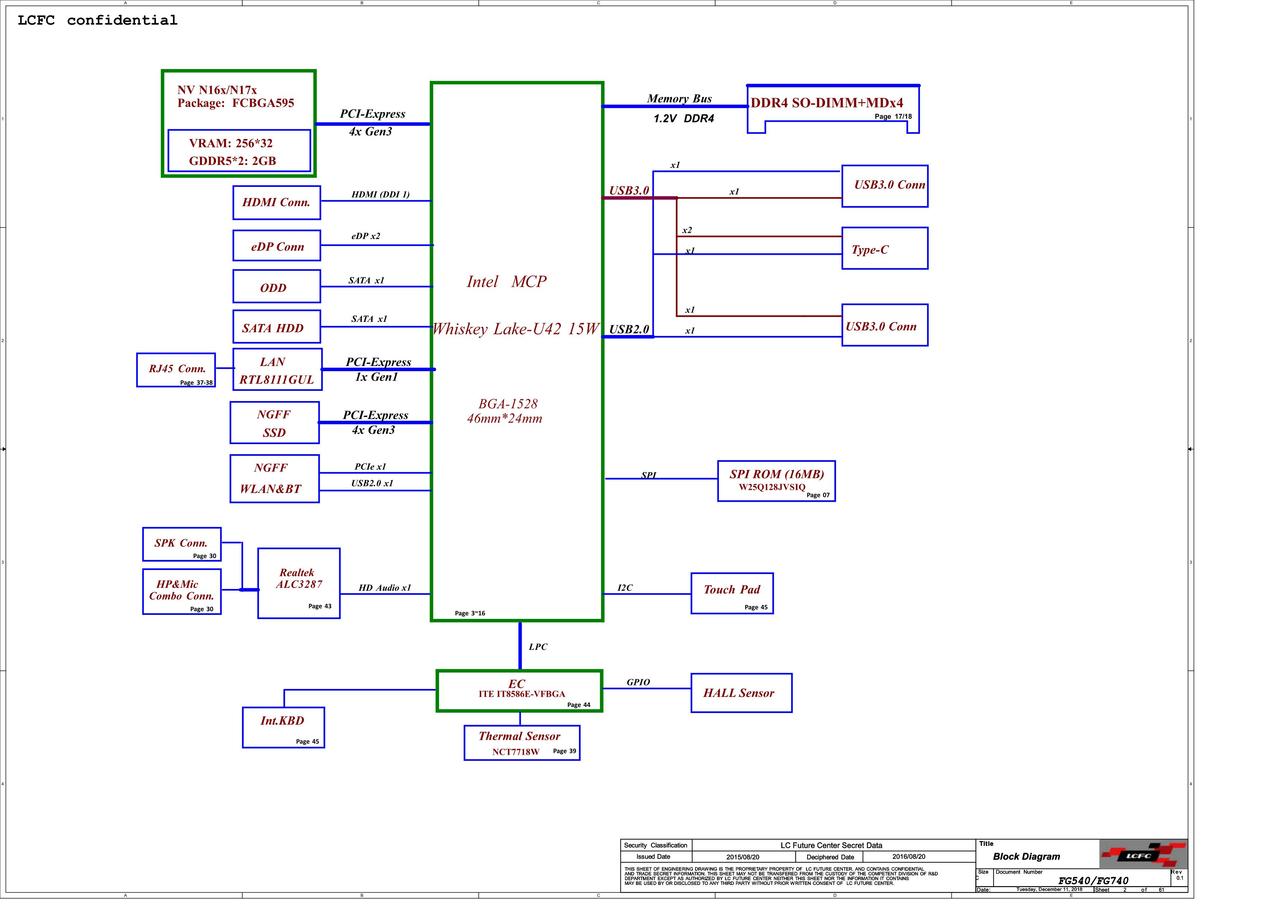This screenshot has height=905, width=1280.
Task: Click the I2C label
Action: 625,587
